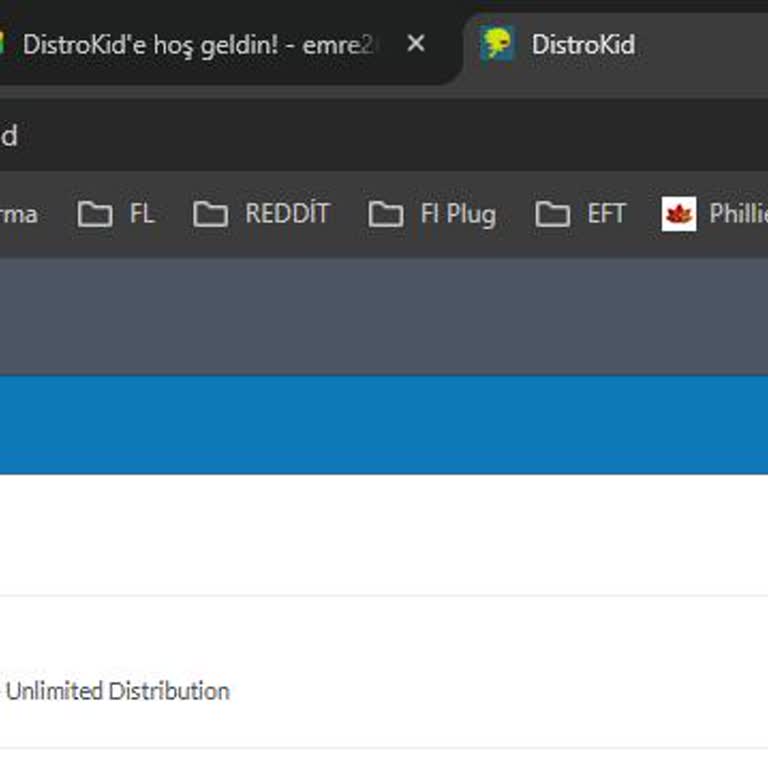Open the FL bookmarks folder
Screen dimensions: 768x768
point(117,214)
